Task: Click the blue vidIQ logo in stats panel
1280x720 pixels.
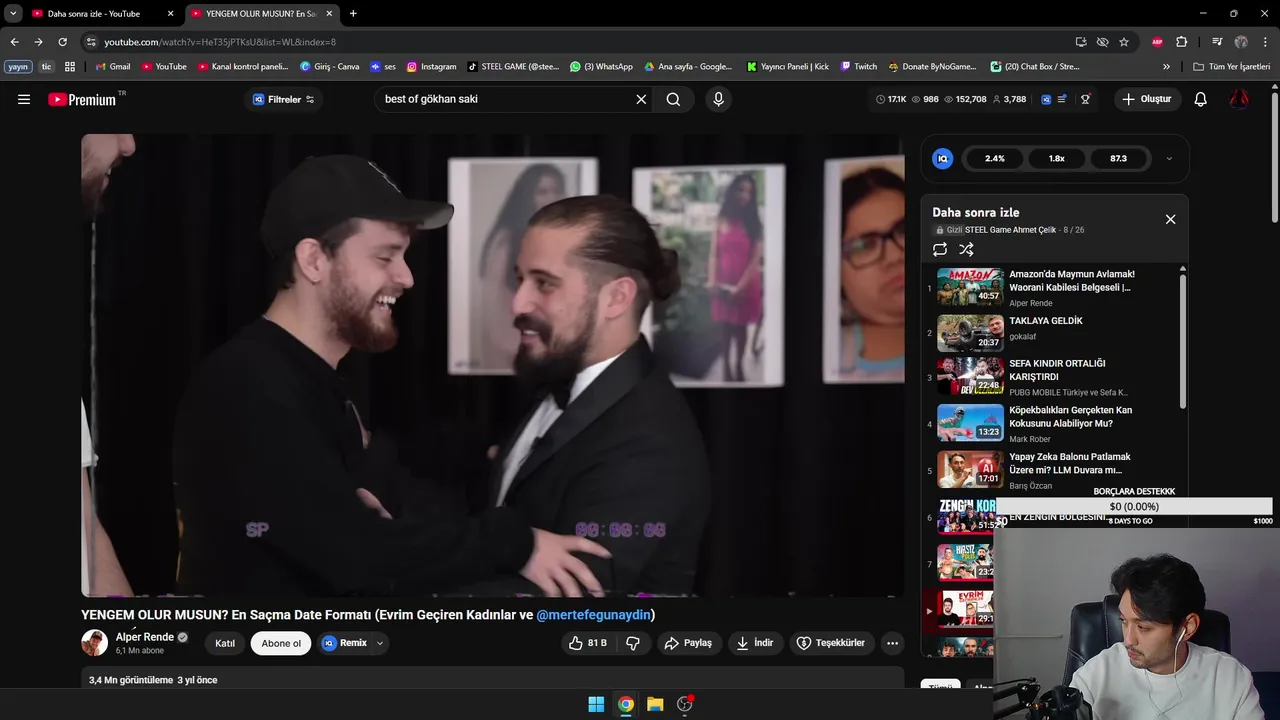Action: [x=942, y=158]
